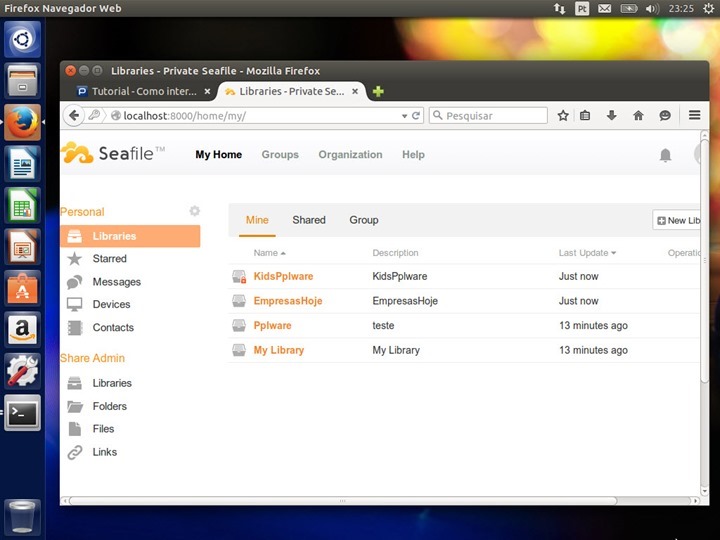720x540 pixels.
Task: Open the address bar history dropdown arrow
Action: 405,116
